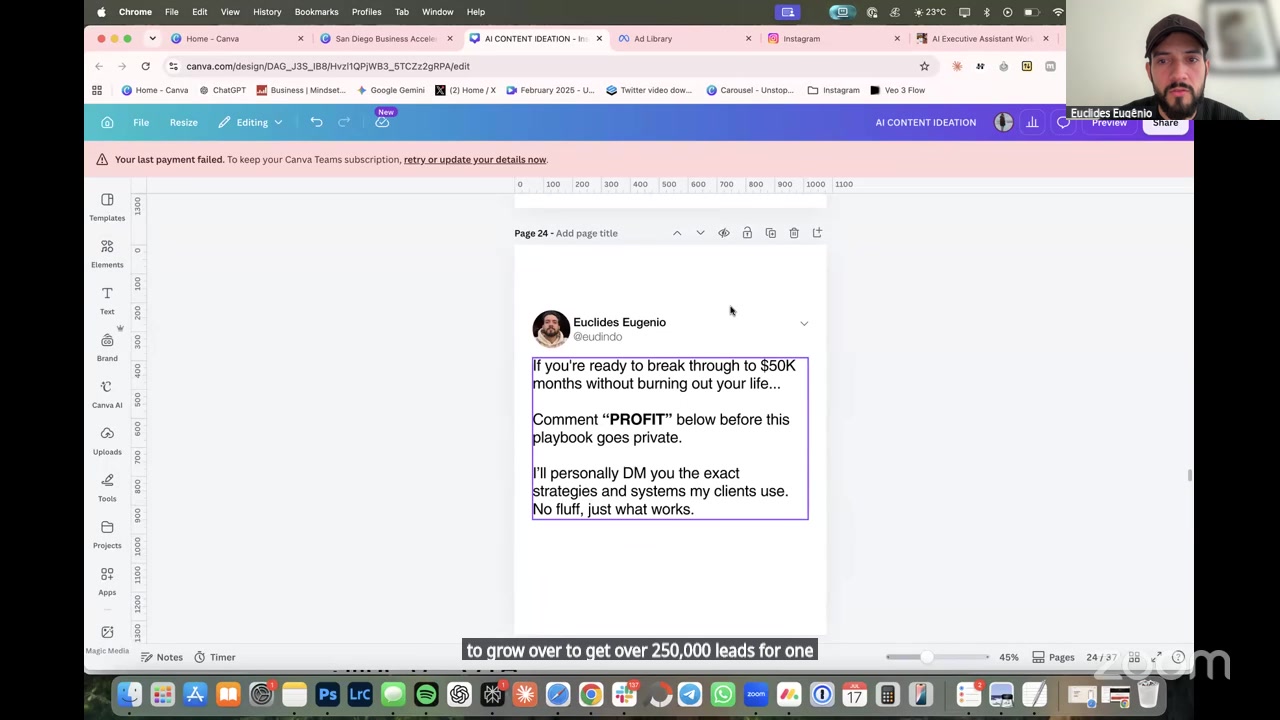The image size is (1280, 720).
Task: Open the Elements panel
Action: [107, 253]
